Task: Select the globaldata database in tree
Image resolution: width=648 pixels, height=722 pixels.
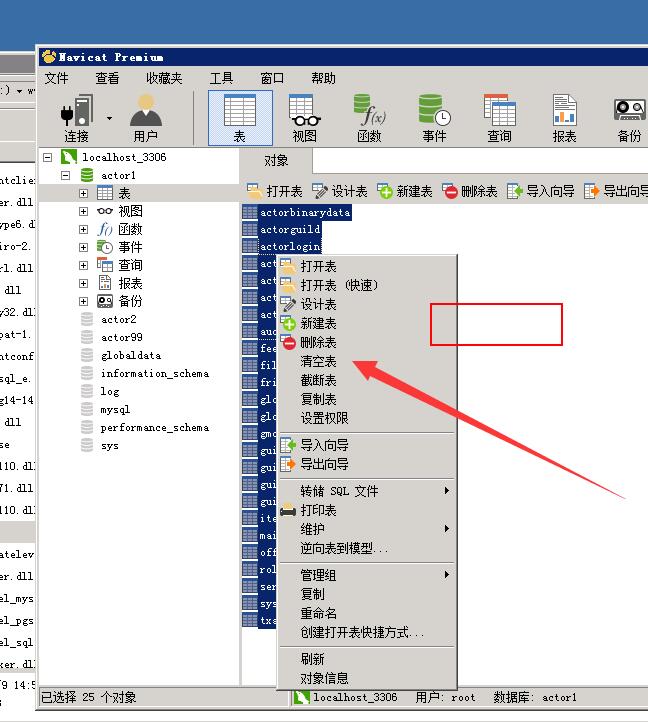Action: click(130, 355)
